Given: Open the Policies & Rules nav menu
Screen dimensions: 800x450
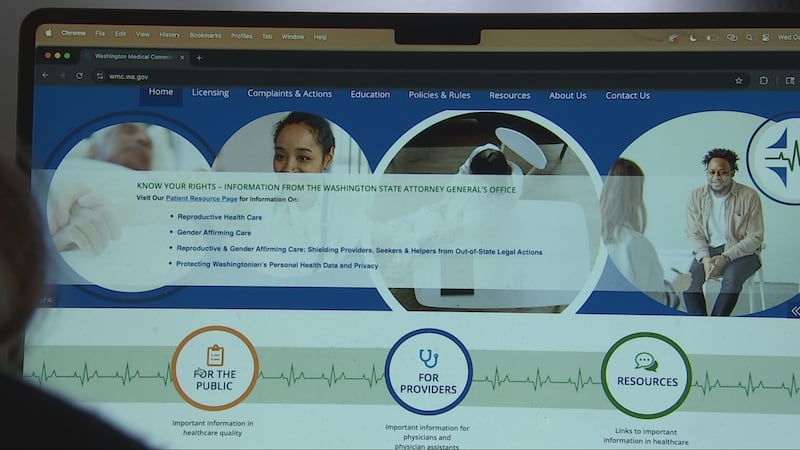Looking at the screenshot, I should click(439, 95).
